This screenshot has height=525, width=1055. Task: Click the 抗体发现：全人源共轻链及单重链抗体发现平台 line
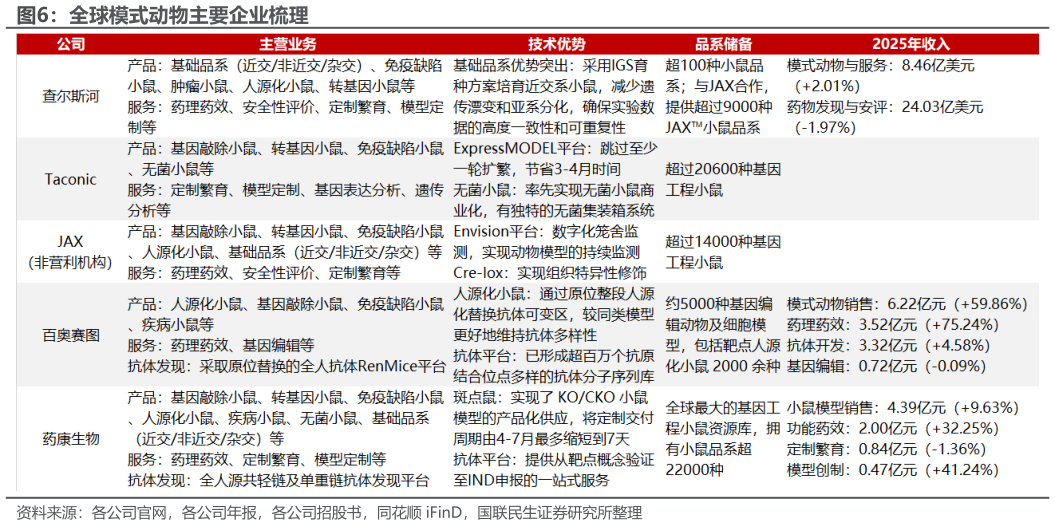[x=278, y=481]
